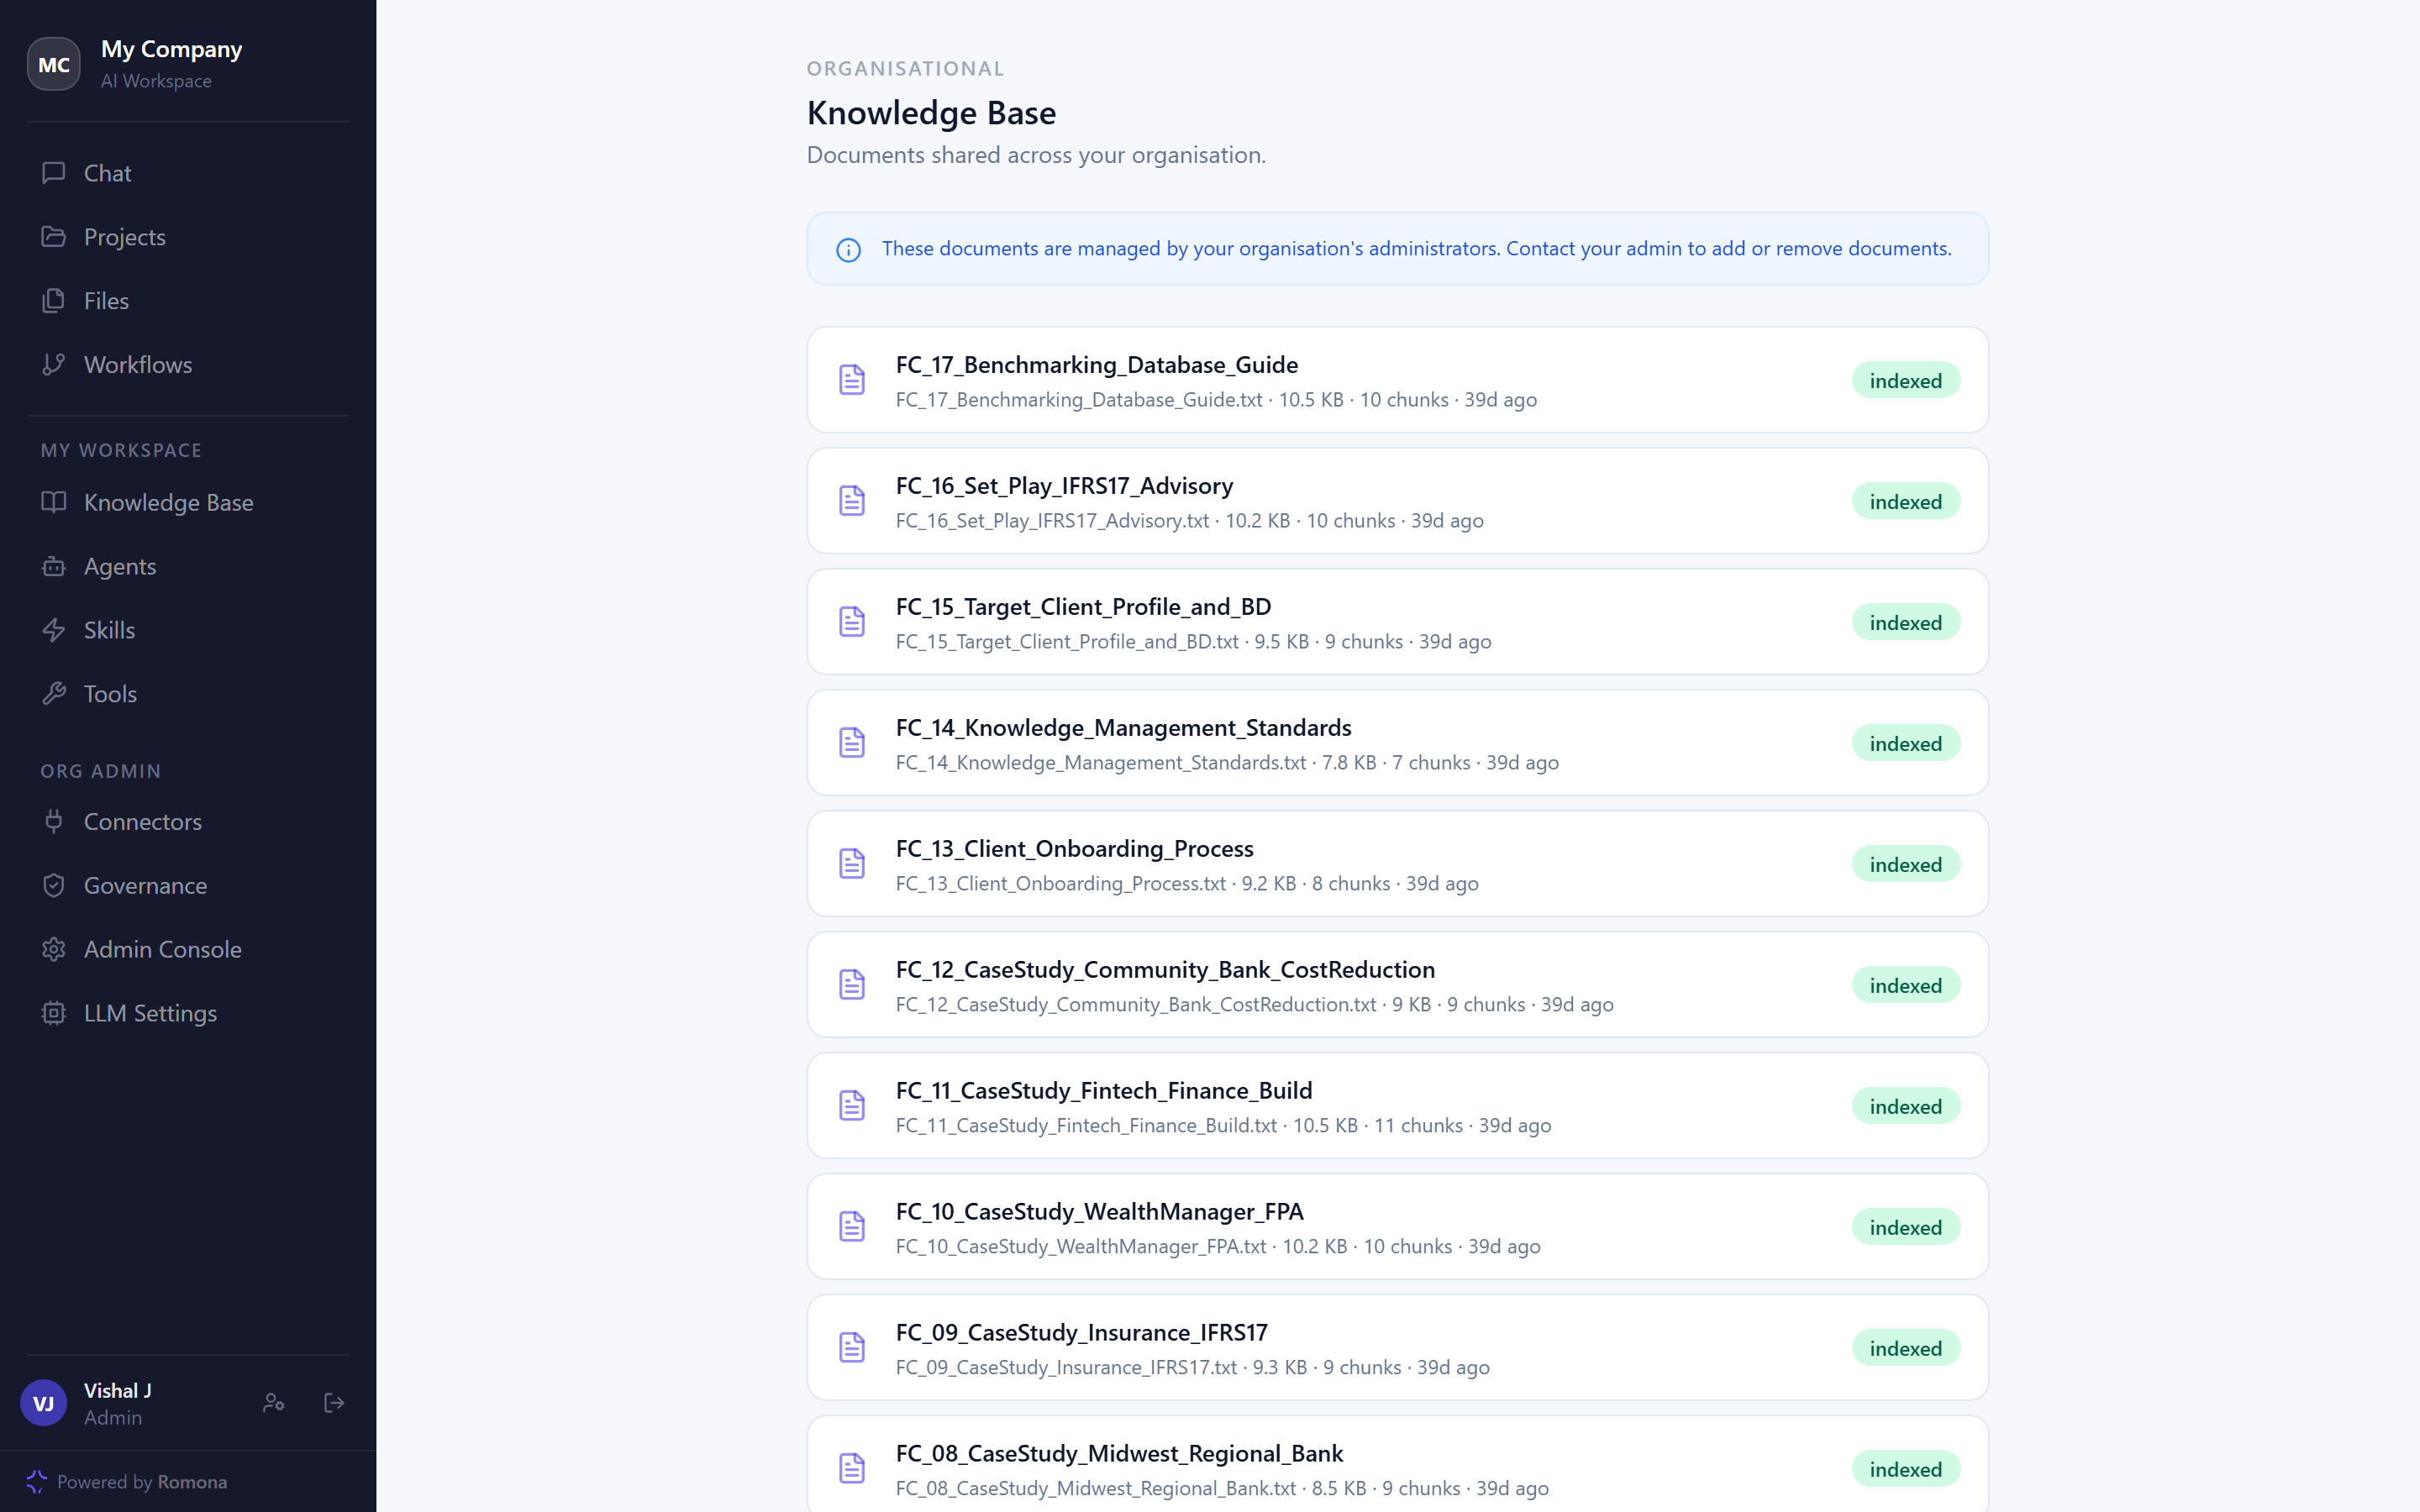Click the MC company avatar
The image size is (2420, 1512).
[54, 64]
